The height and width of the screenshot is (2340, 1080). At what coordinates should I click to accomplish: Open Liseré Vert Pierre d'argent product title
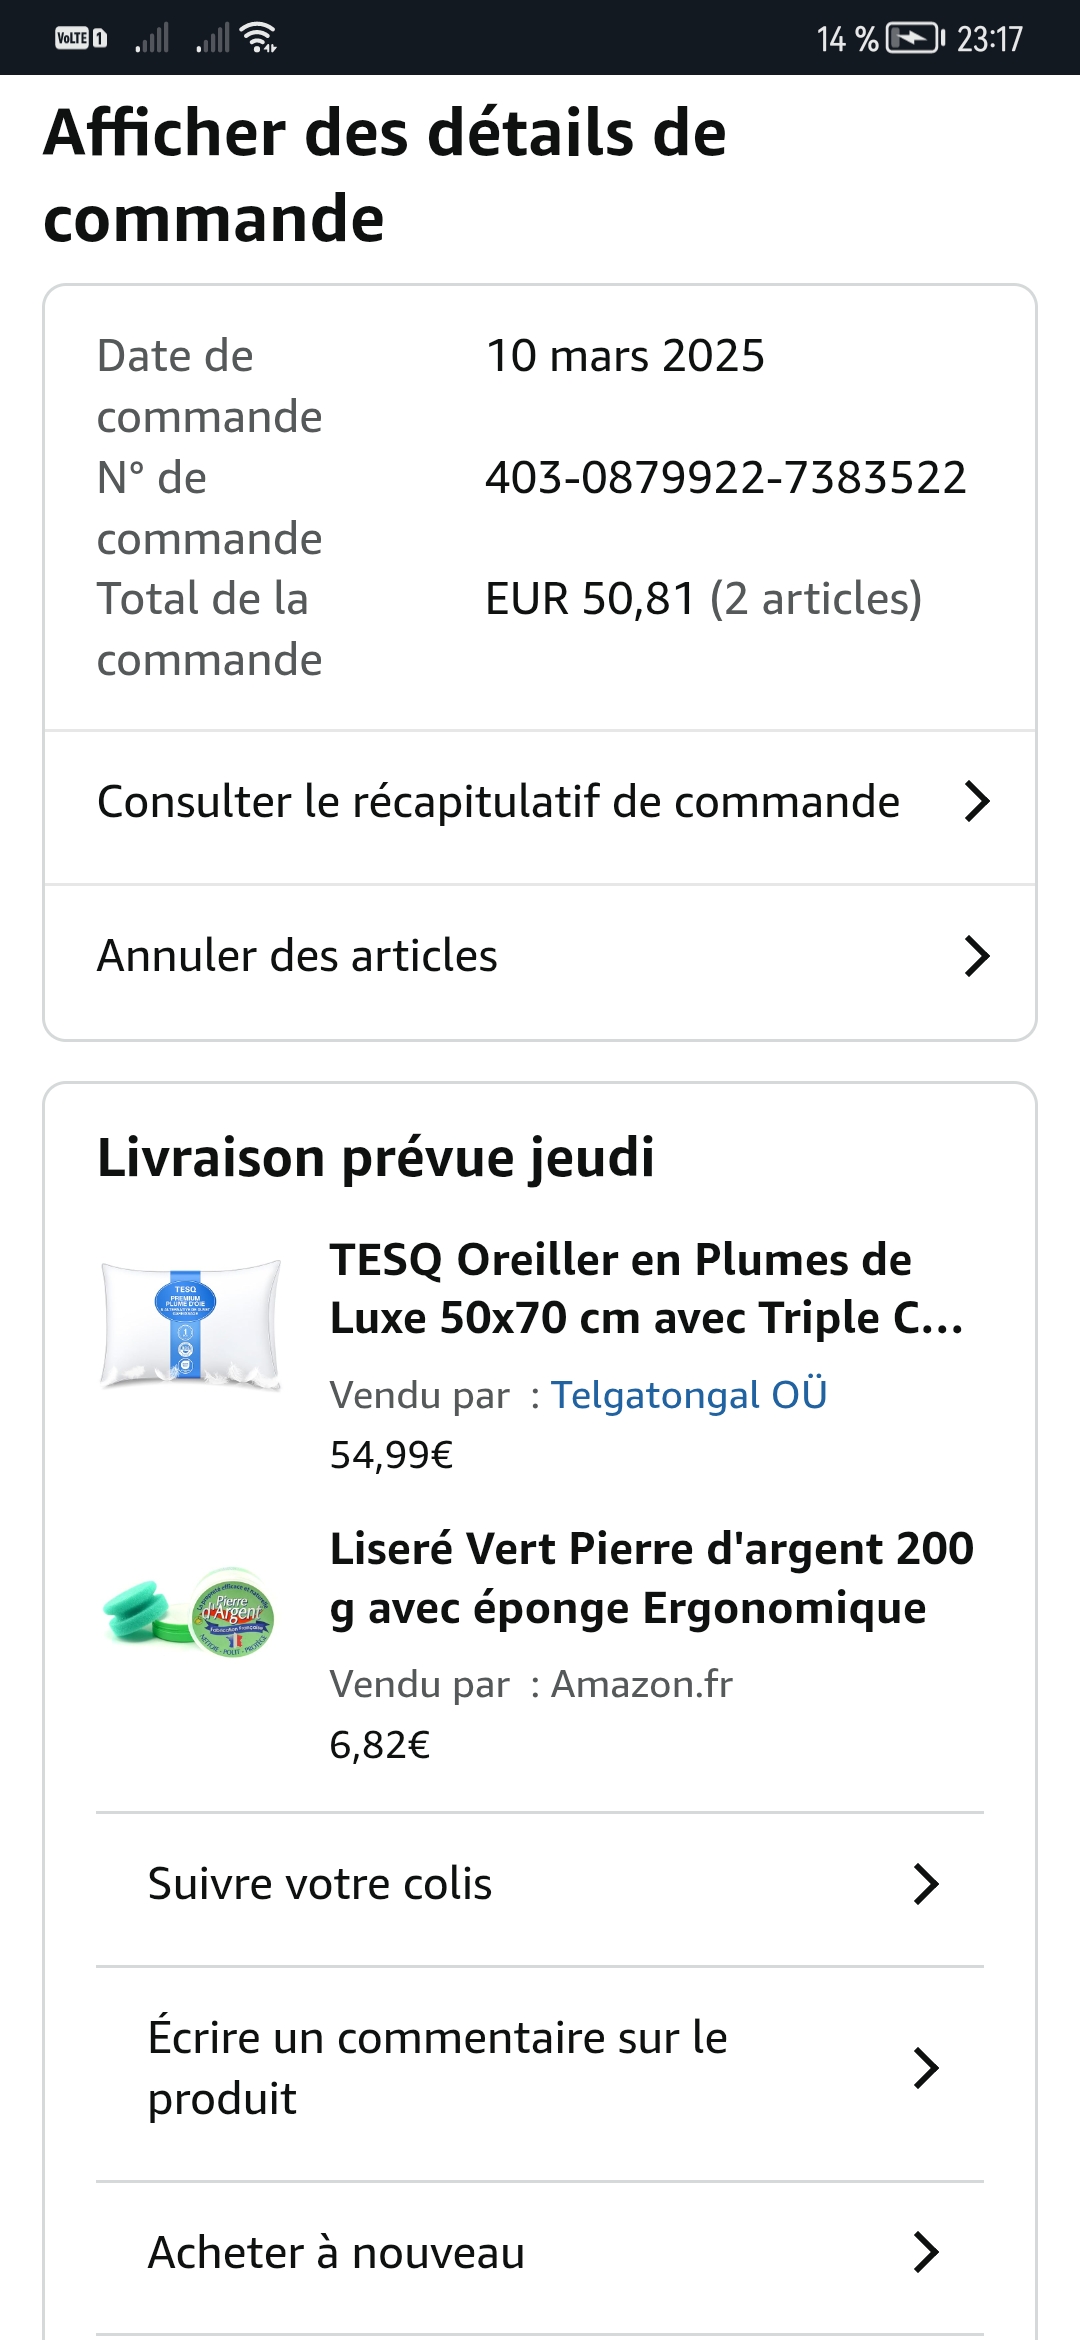click(x=651, y=1578)
